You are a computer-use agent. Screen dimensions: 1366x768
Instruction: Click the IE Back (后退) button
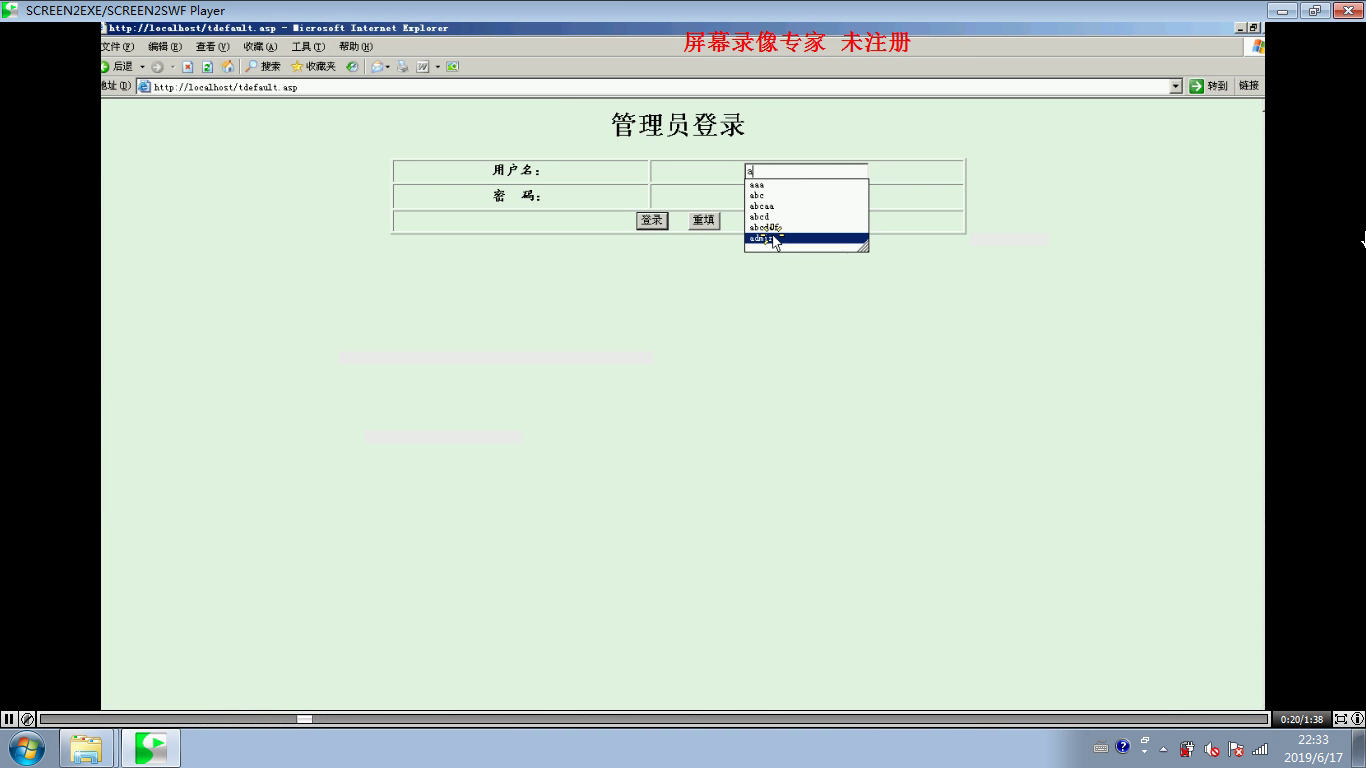pos(117,67)
